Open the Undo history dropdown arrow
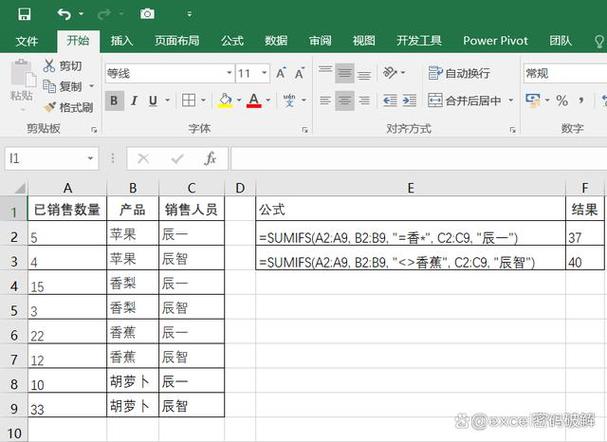The image size is (607, 442). click(81, 14)
